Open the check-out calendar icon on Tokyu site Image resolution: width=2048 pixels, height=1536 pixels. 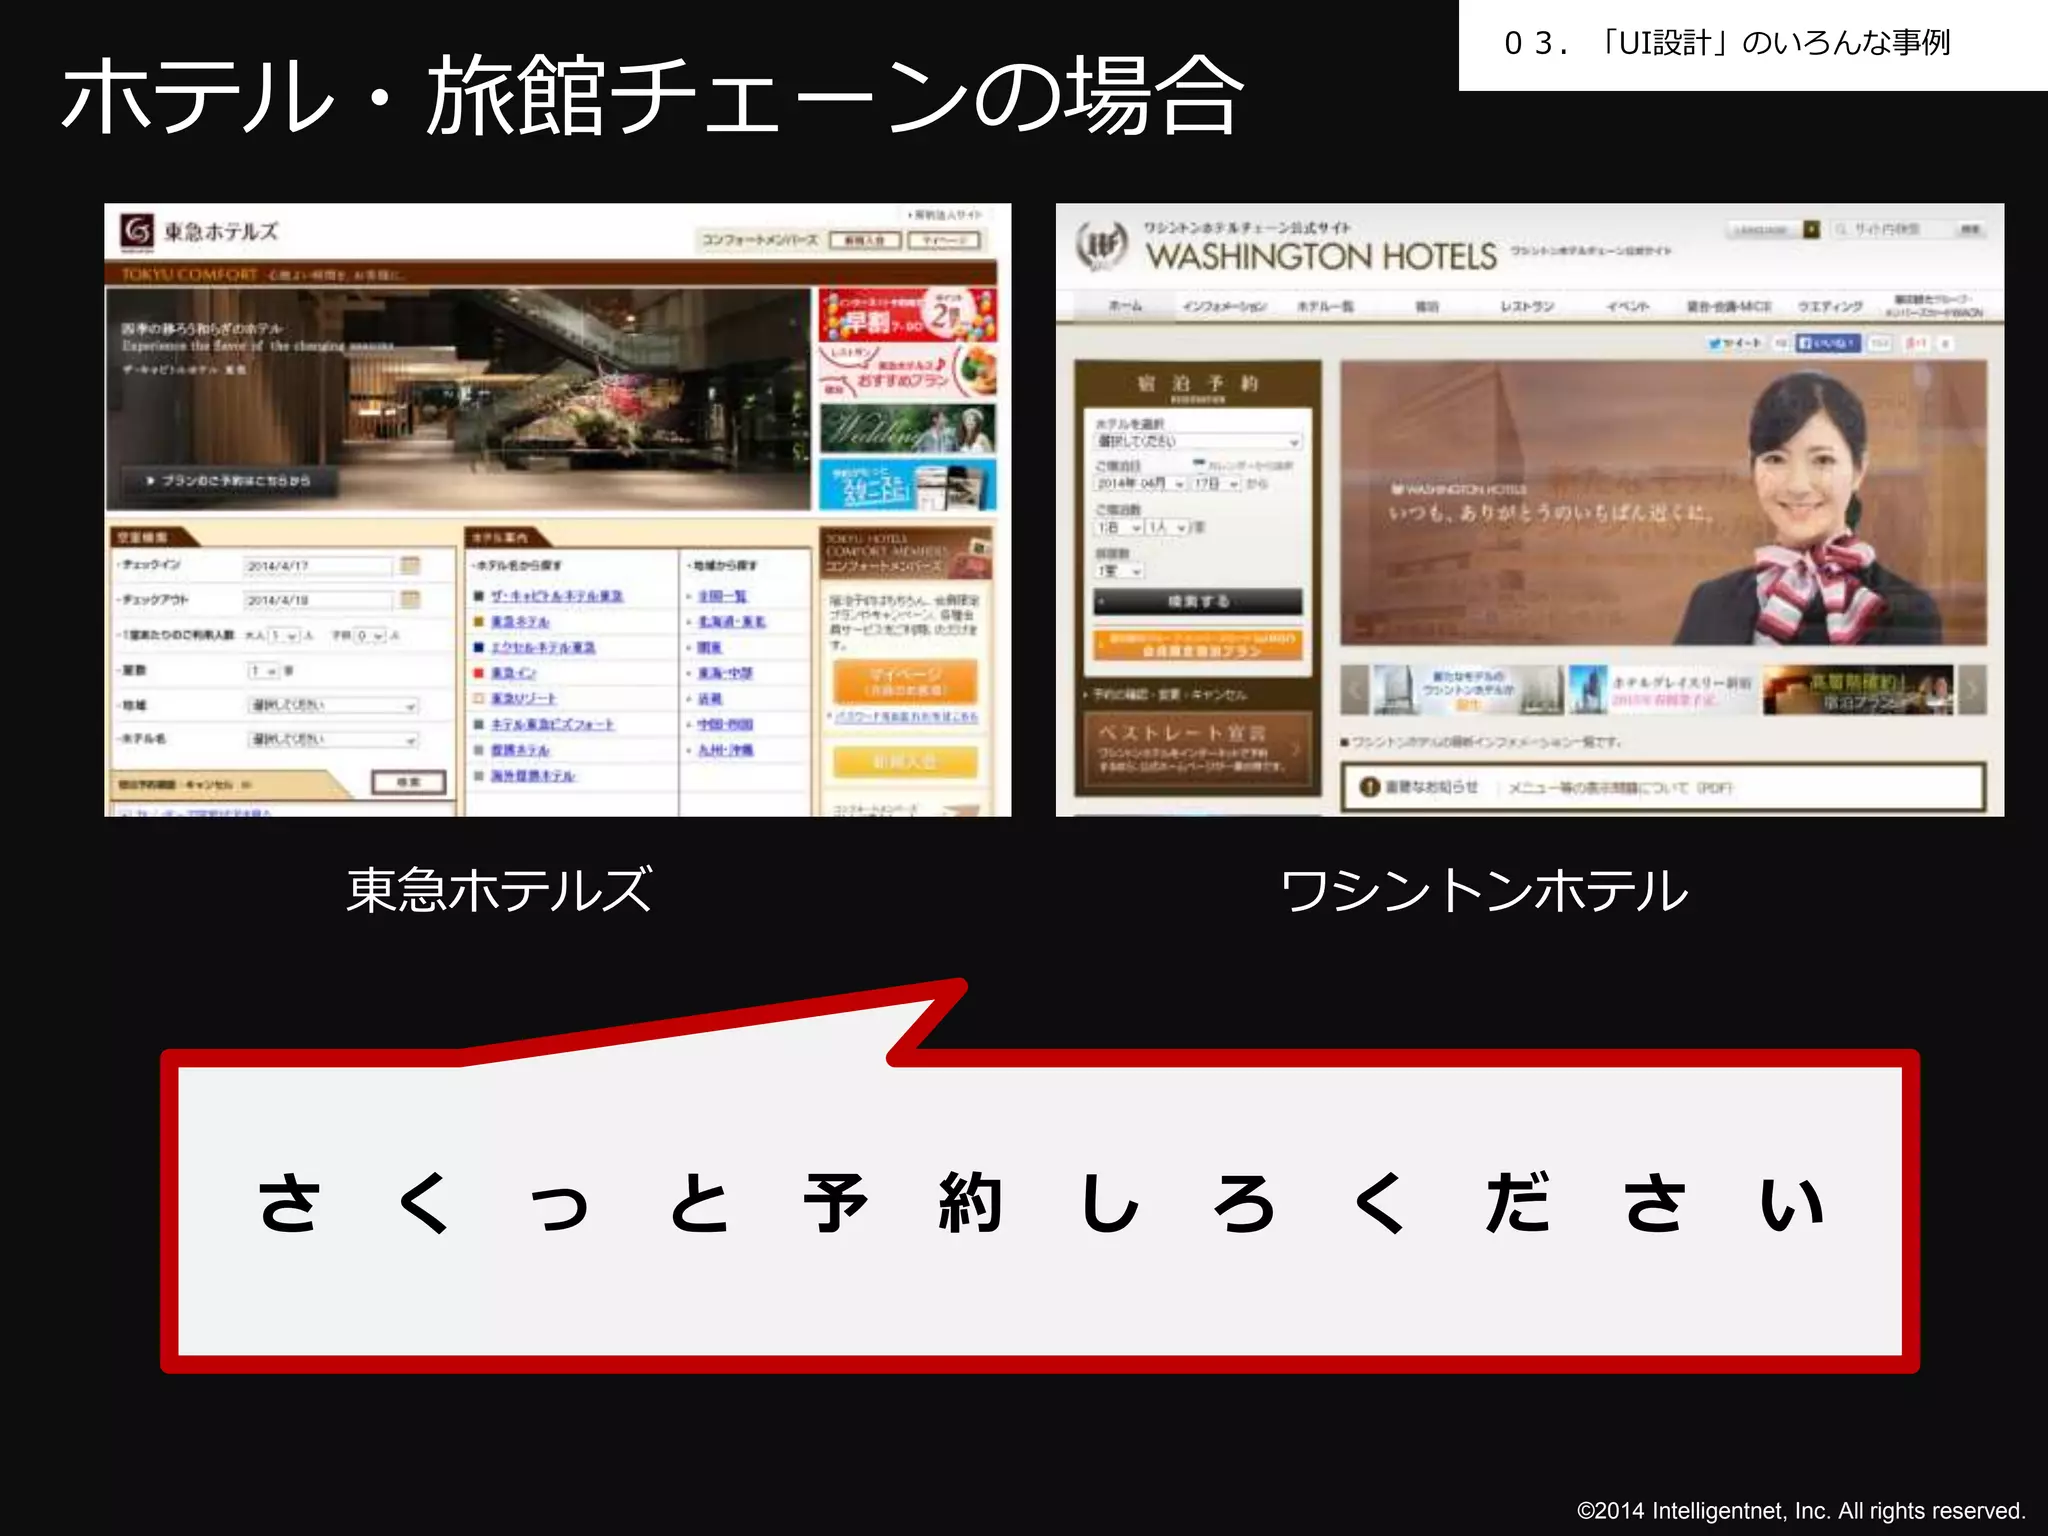410,600
